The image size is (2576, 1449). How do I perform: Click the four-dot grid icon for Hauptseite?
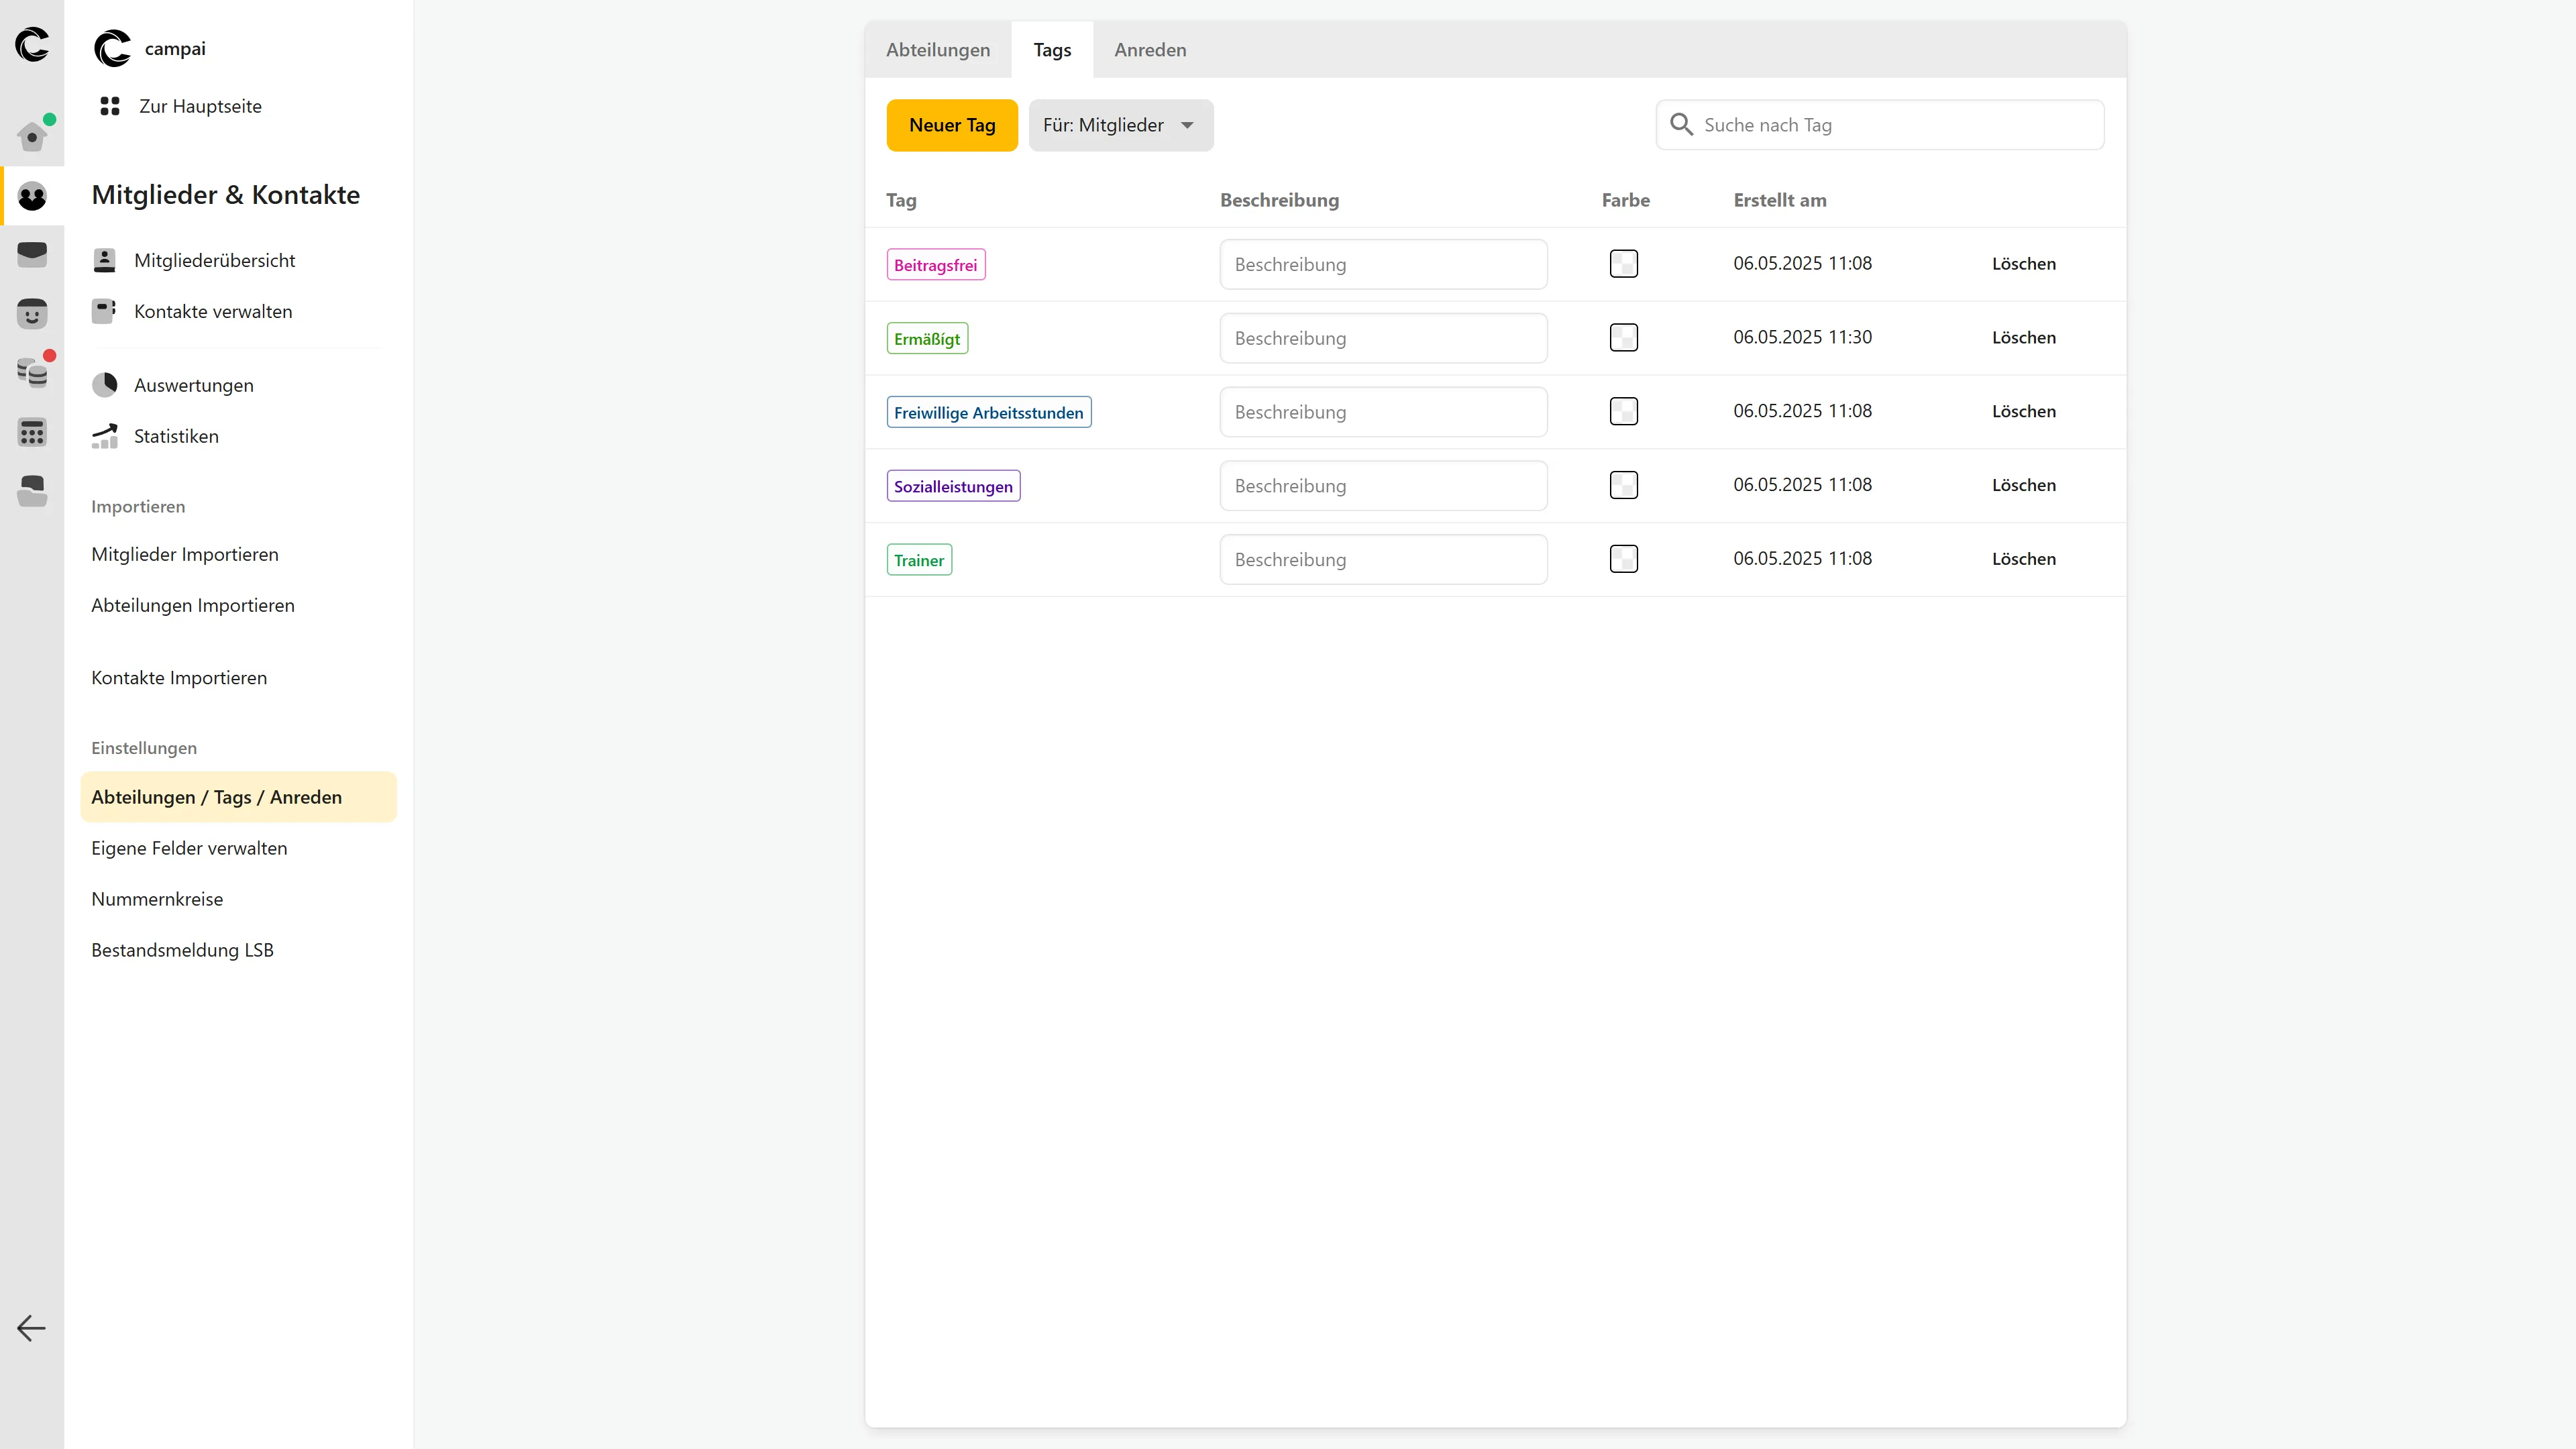[x=110, y=106]
